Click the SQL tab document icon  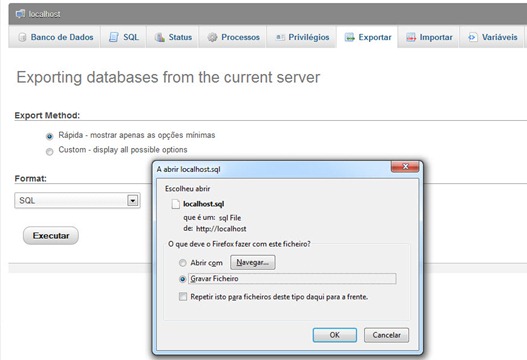(114, 37)
